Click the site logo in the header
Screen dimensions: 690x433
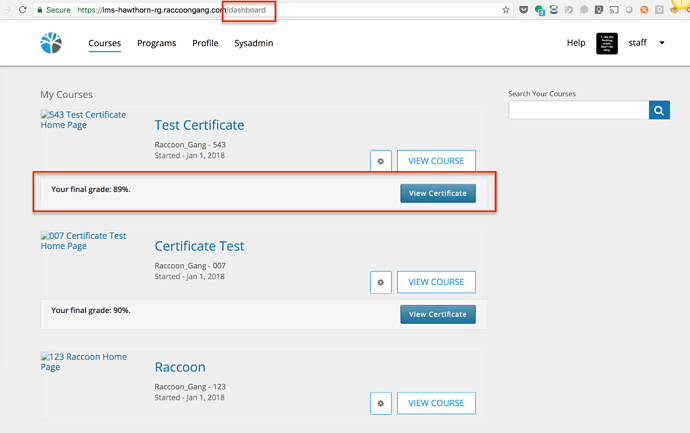(x=51, y=43)
